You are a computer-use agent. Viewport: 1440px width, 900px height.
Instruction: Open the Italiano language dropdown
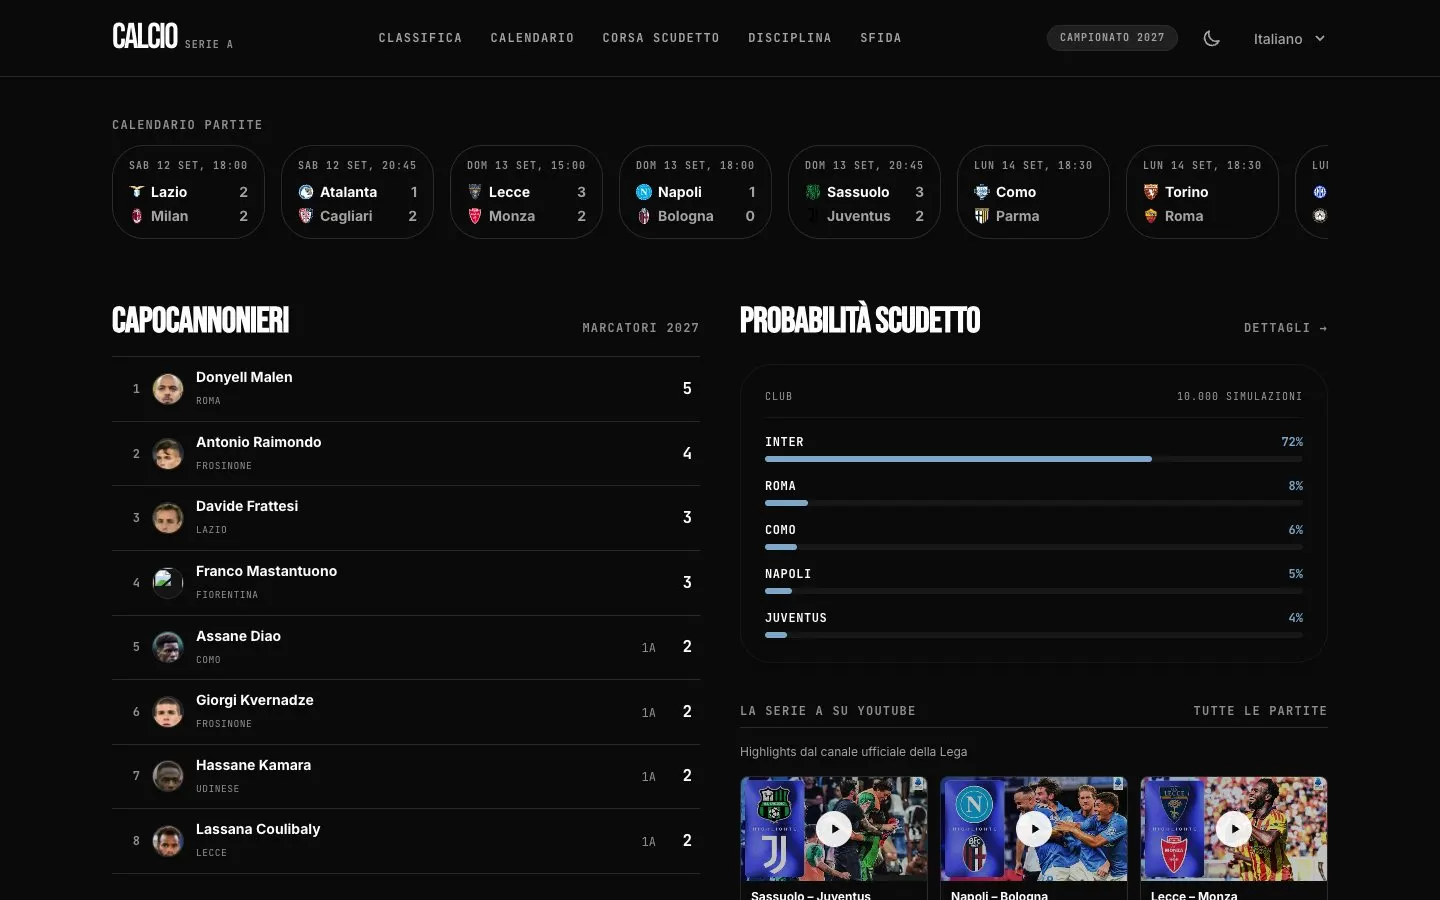1289,39
